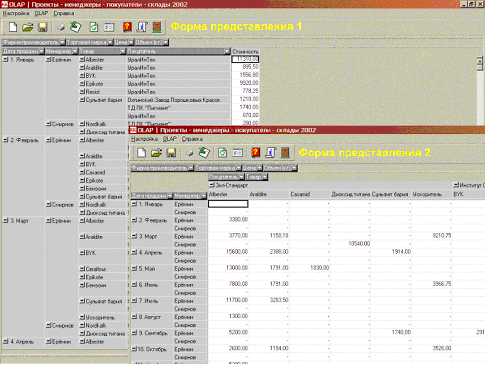Open Справка menu in Form 1 window
This screenshot has height=365, width=486.
tap(64, 13)
